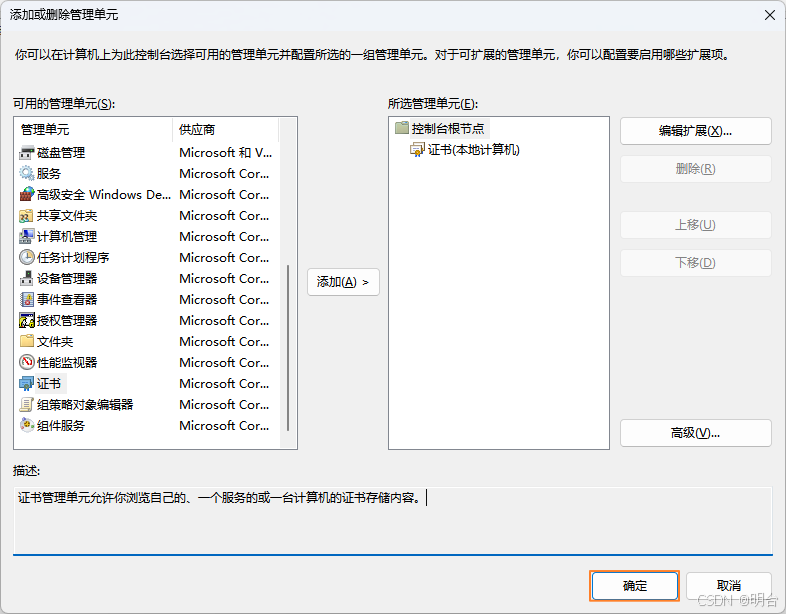Click the 添加(A) > button
Screen dimensions: 786x614
pyautogui.click(x=343, y=282)
